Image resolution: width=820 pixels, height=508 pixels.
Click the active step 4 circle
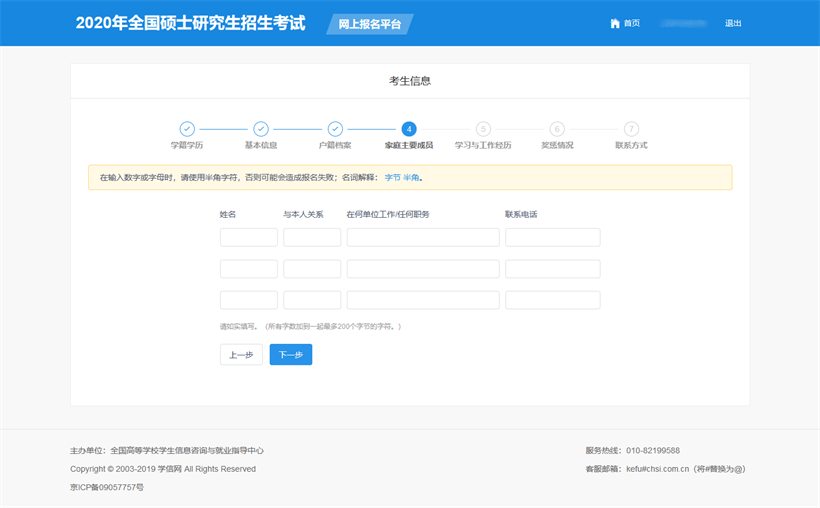409,128
